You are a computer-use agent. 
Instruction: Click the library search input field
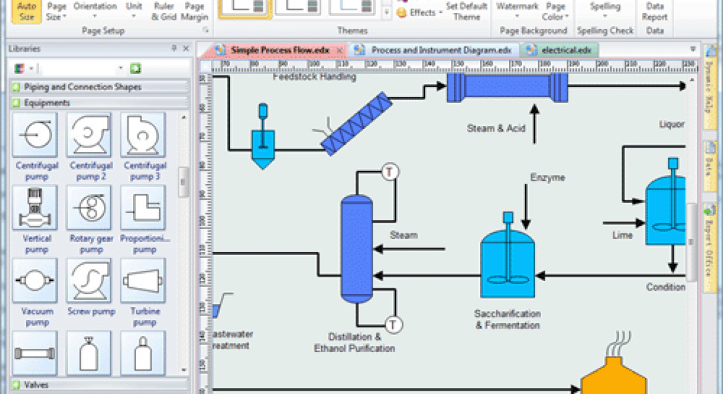click(82, 68)
